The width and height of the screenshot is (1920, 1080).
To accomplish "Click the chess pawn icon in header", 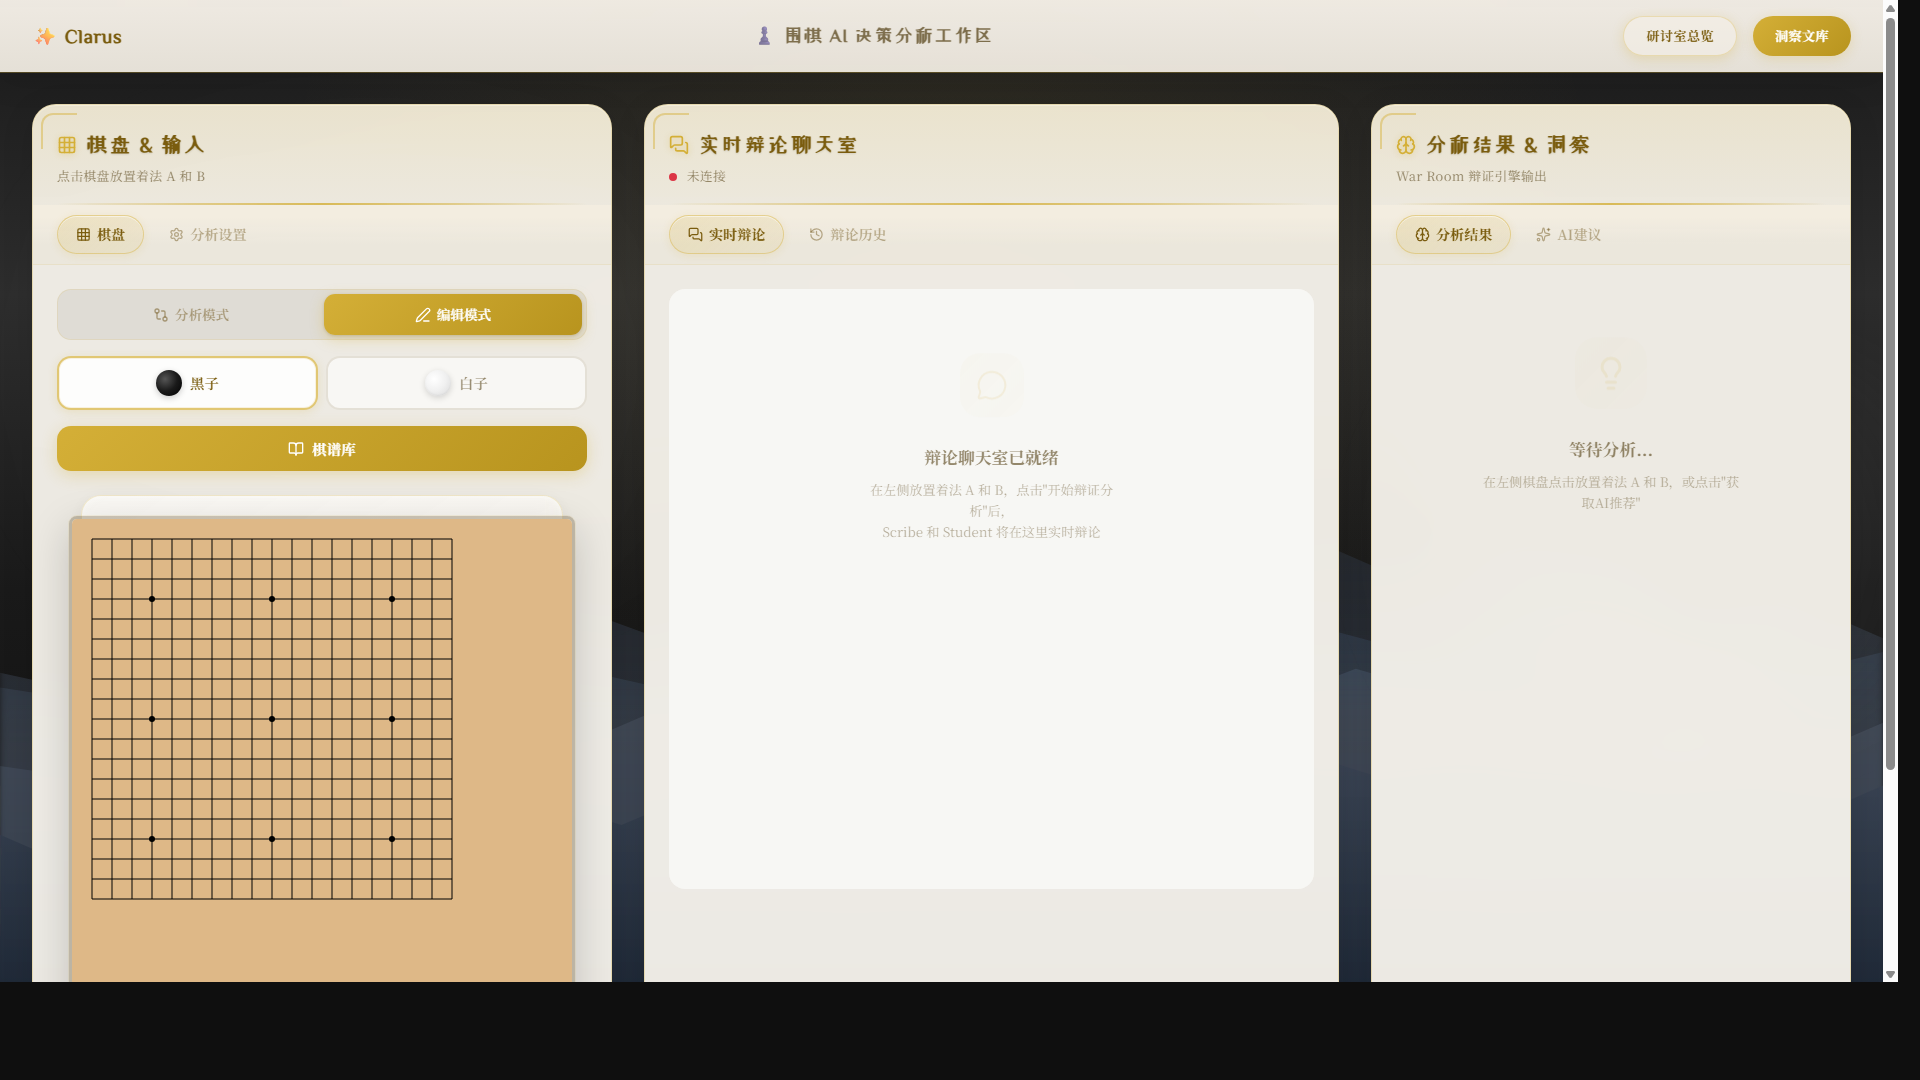I will tap(764, 36).
